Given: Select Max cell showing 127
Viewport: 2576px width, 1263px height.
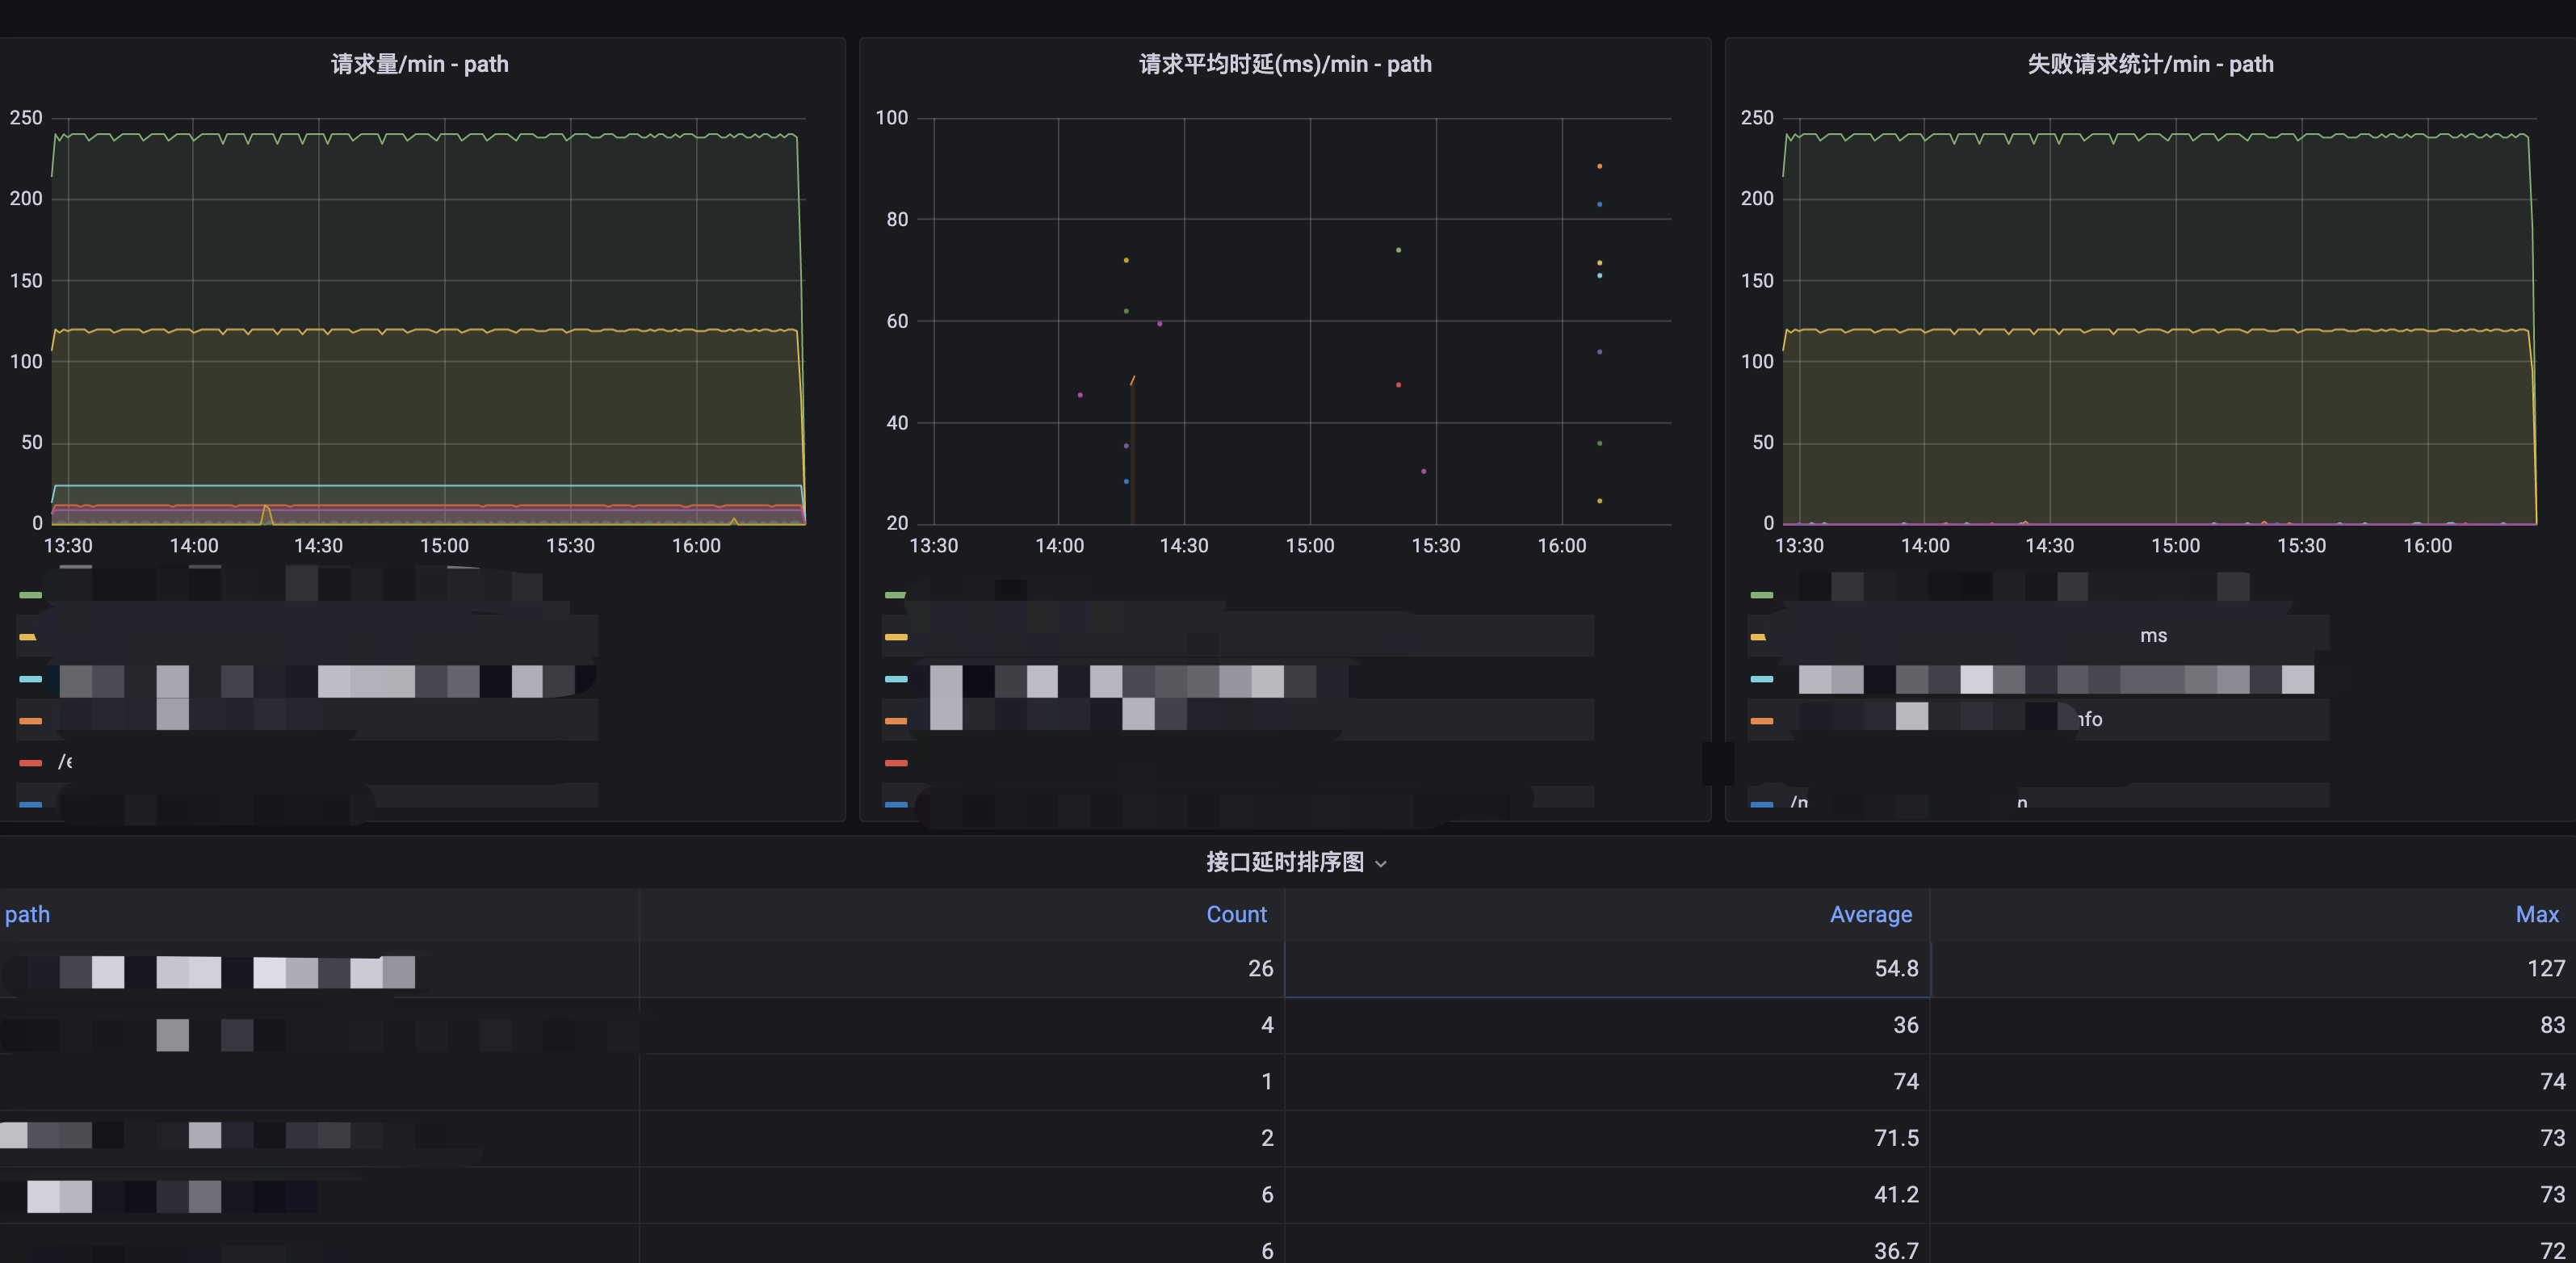Looking at the screenshot, I should tap(2252, 968).
